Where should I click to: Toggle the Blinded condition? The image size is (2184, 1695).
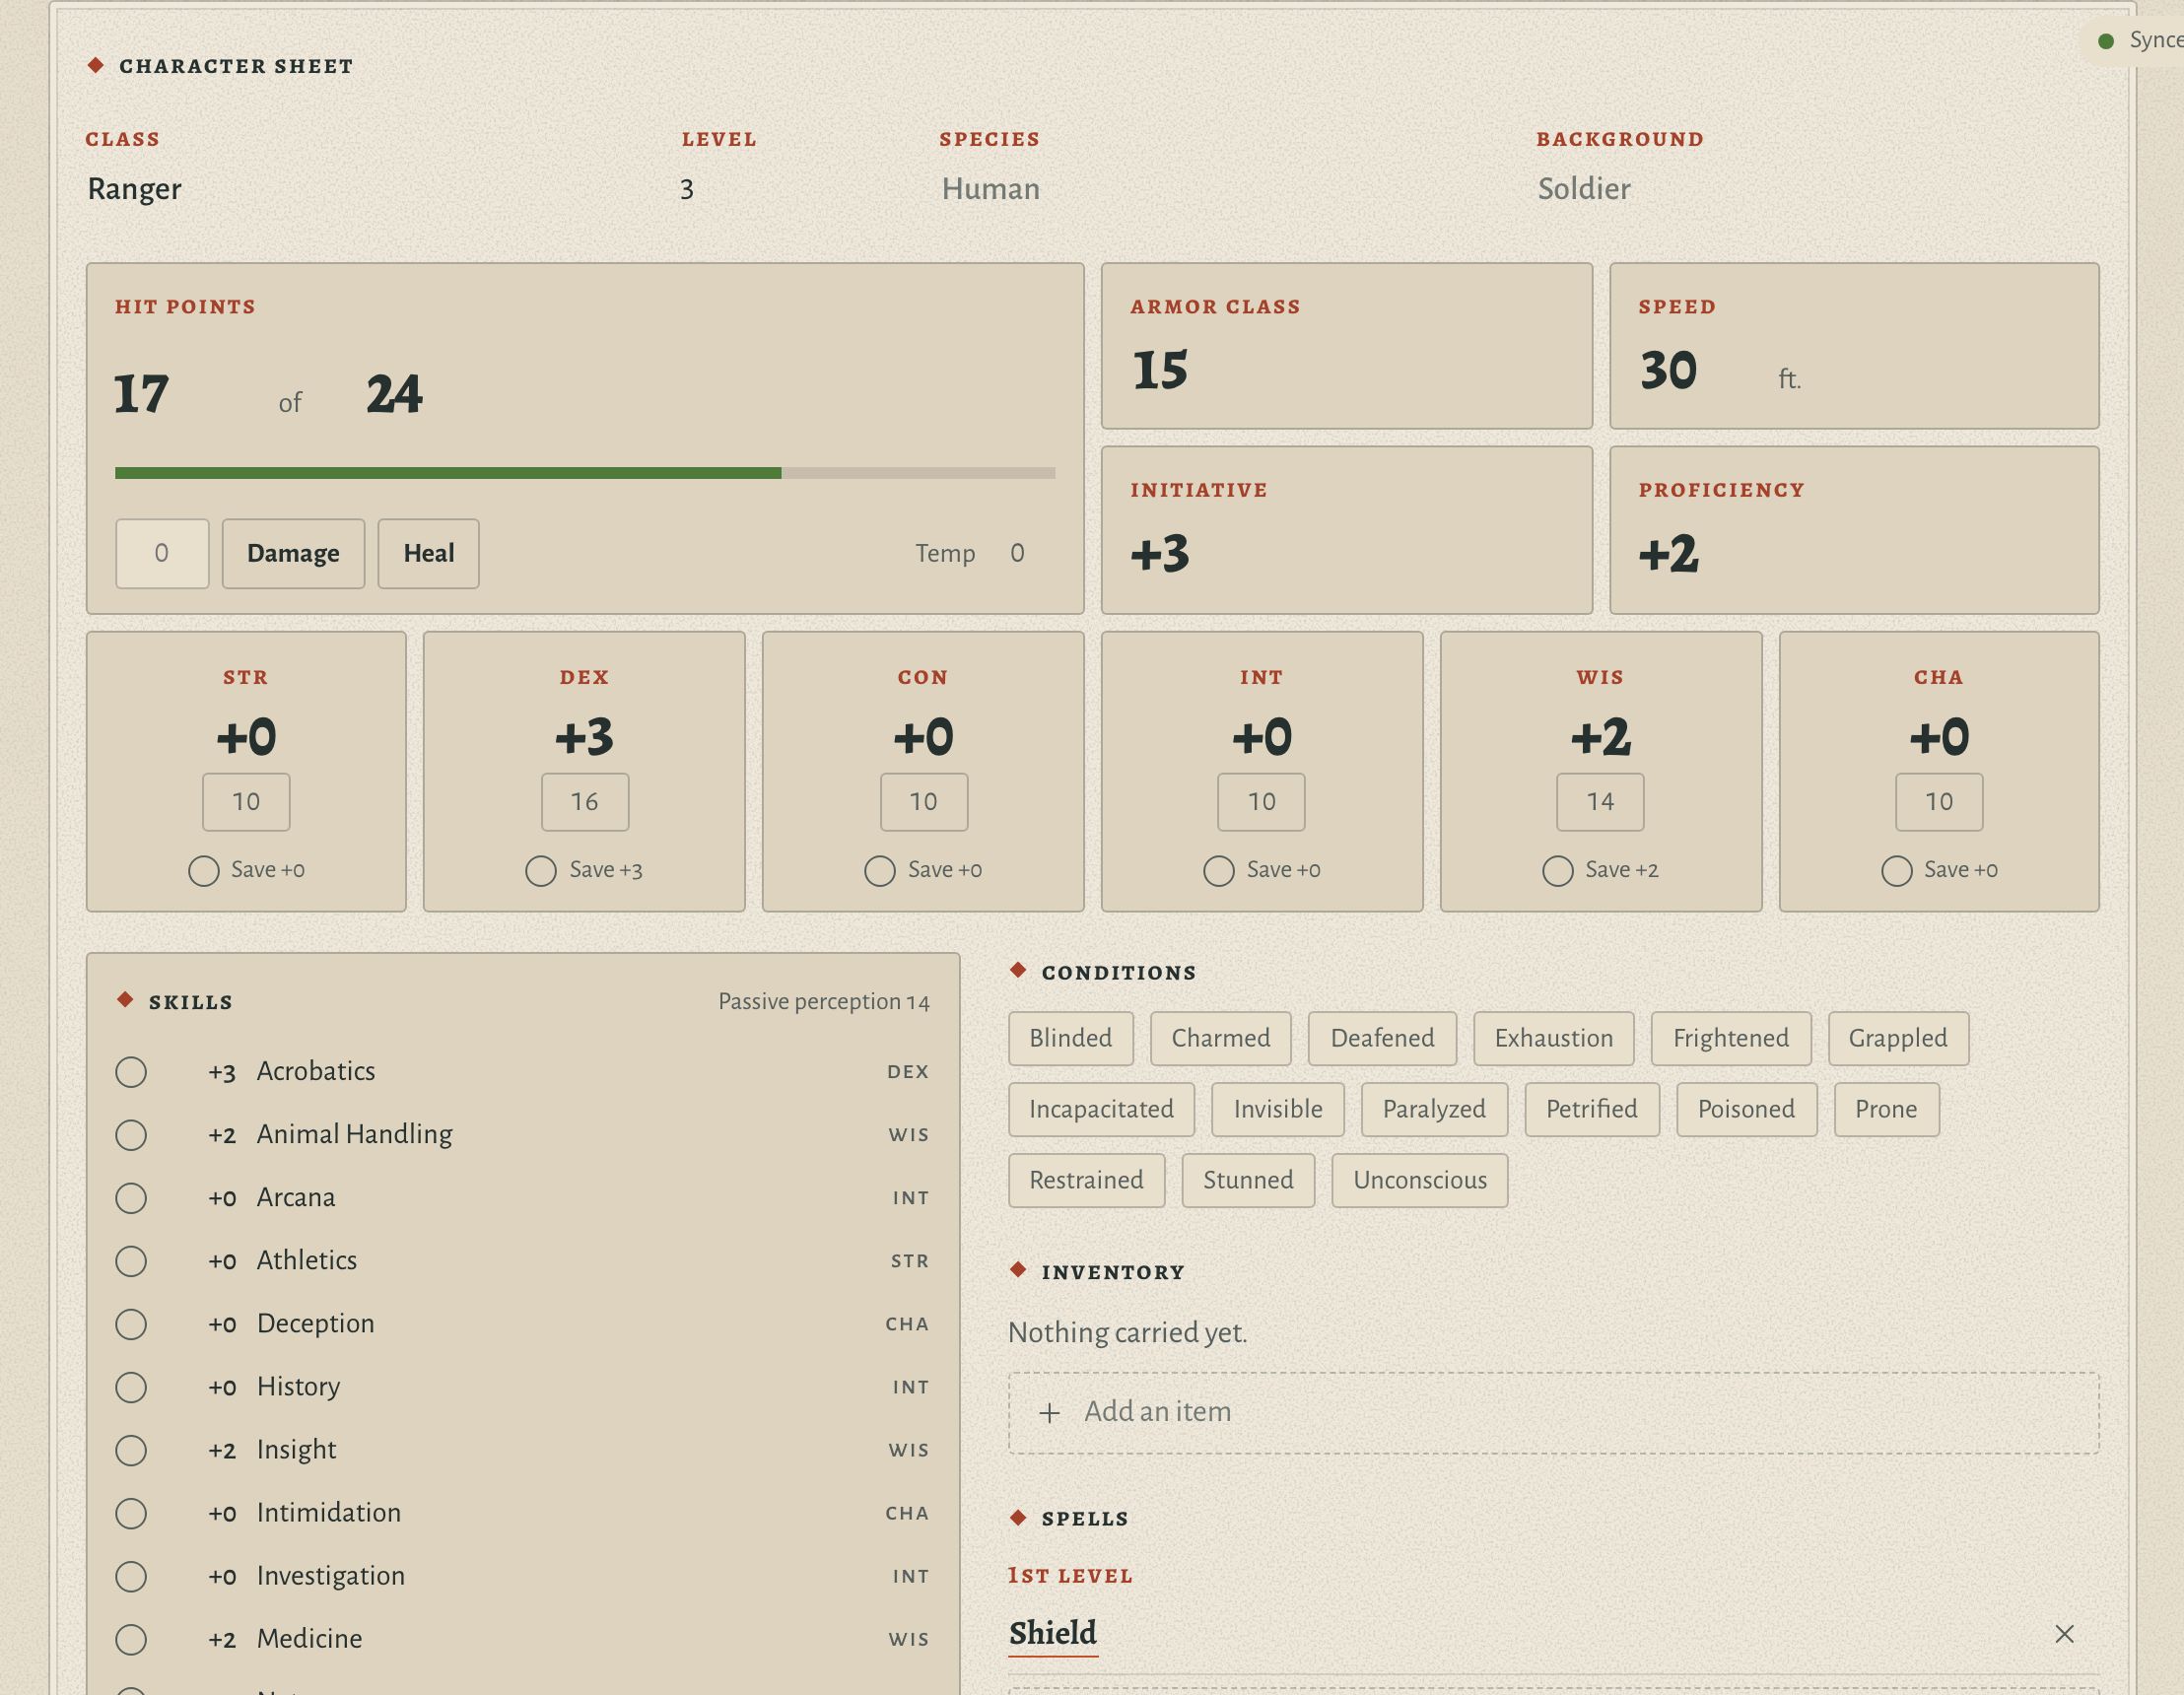1070,1038
